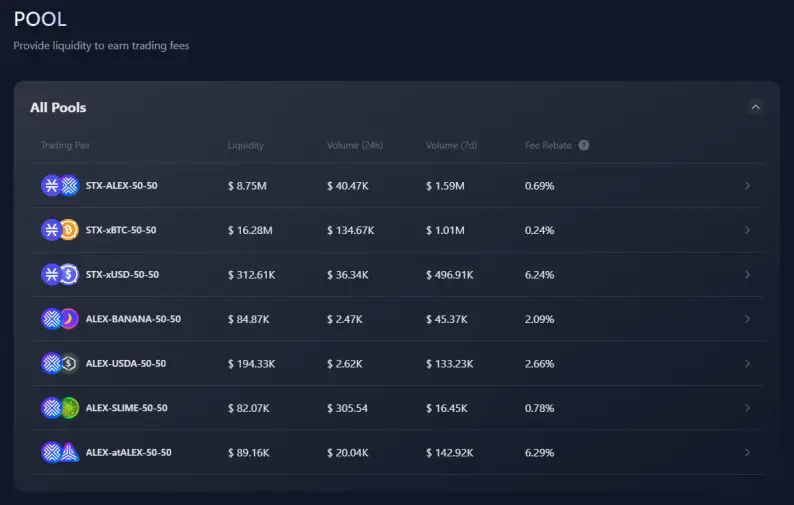This screenshot has width=794, height=505.
Task: Click the Provide liquidity subtitle text
Action: (x=101, y=46)
